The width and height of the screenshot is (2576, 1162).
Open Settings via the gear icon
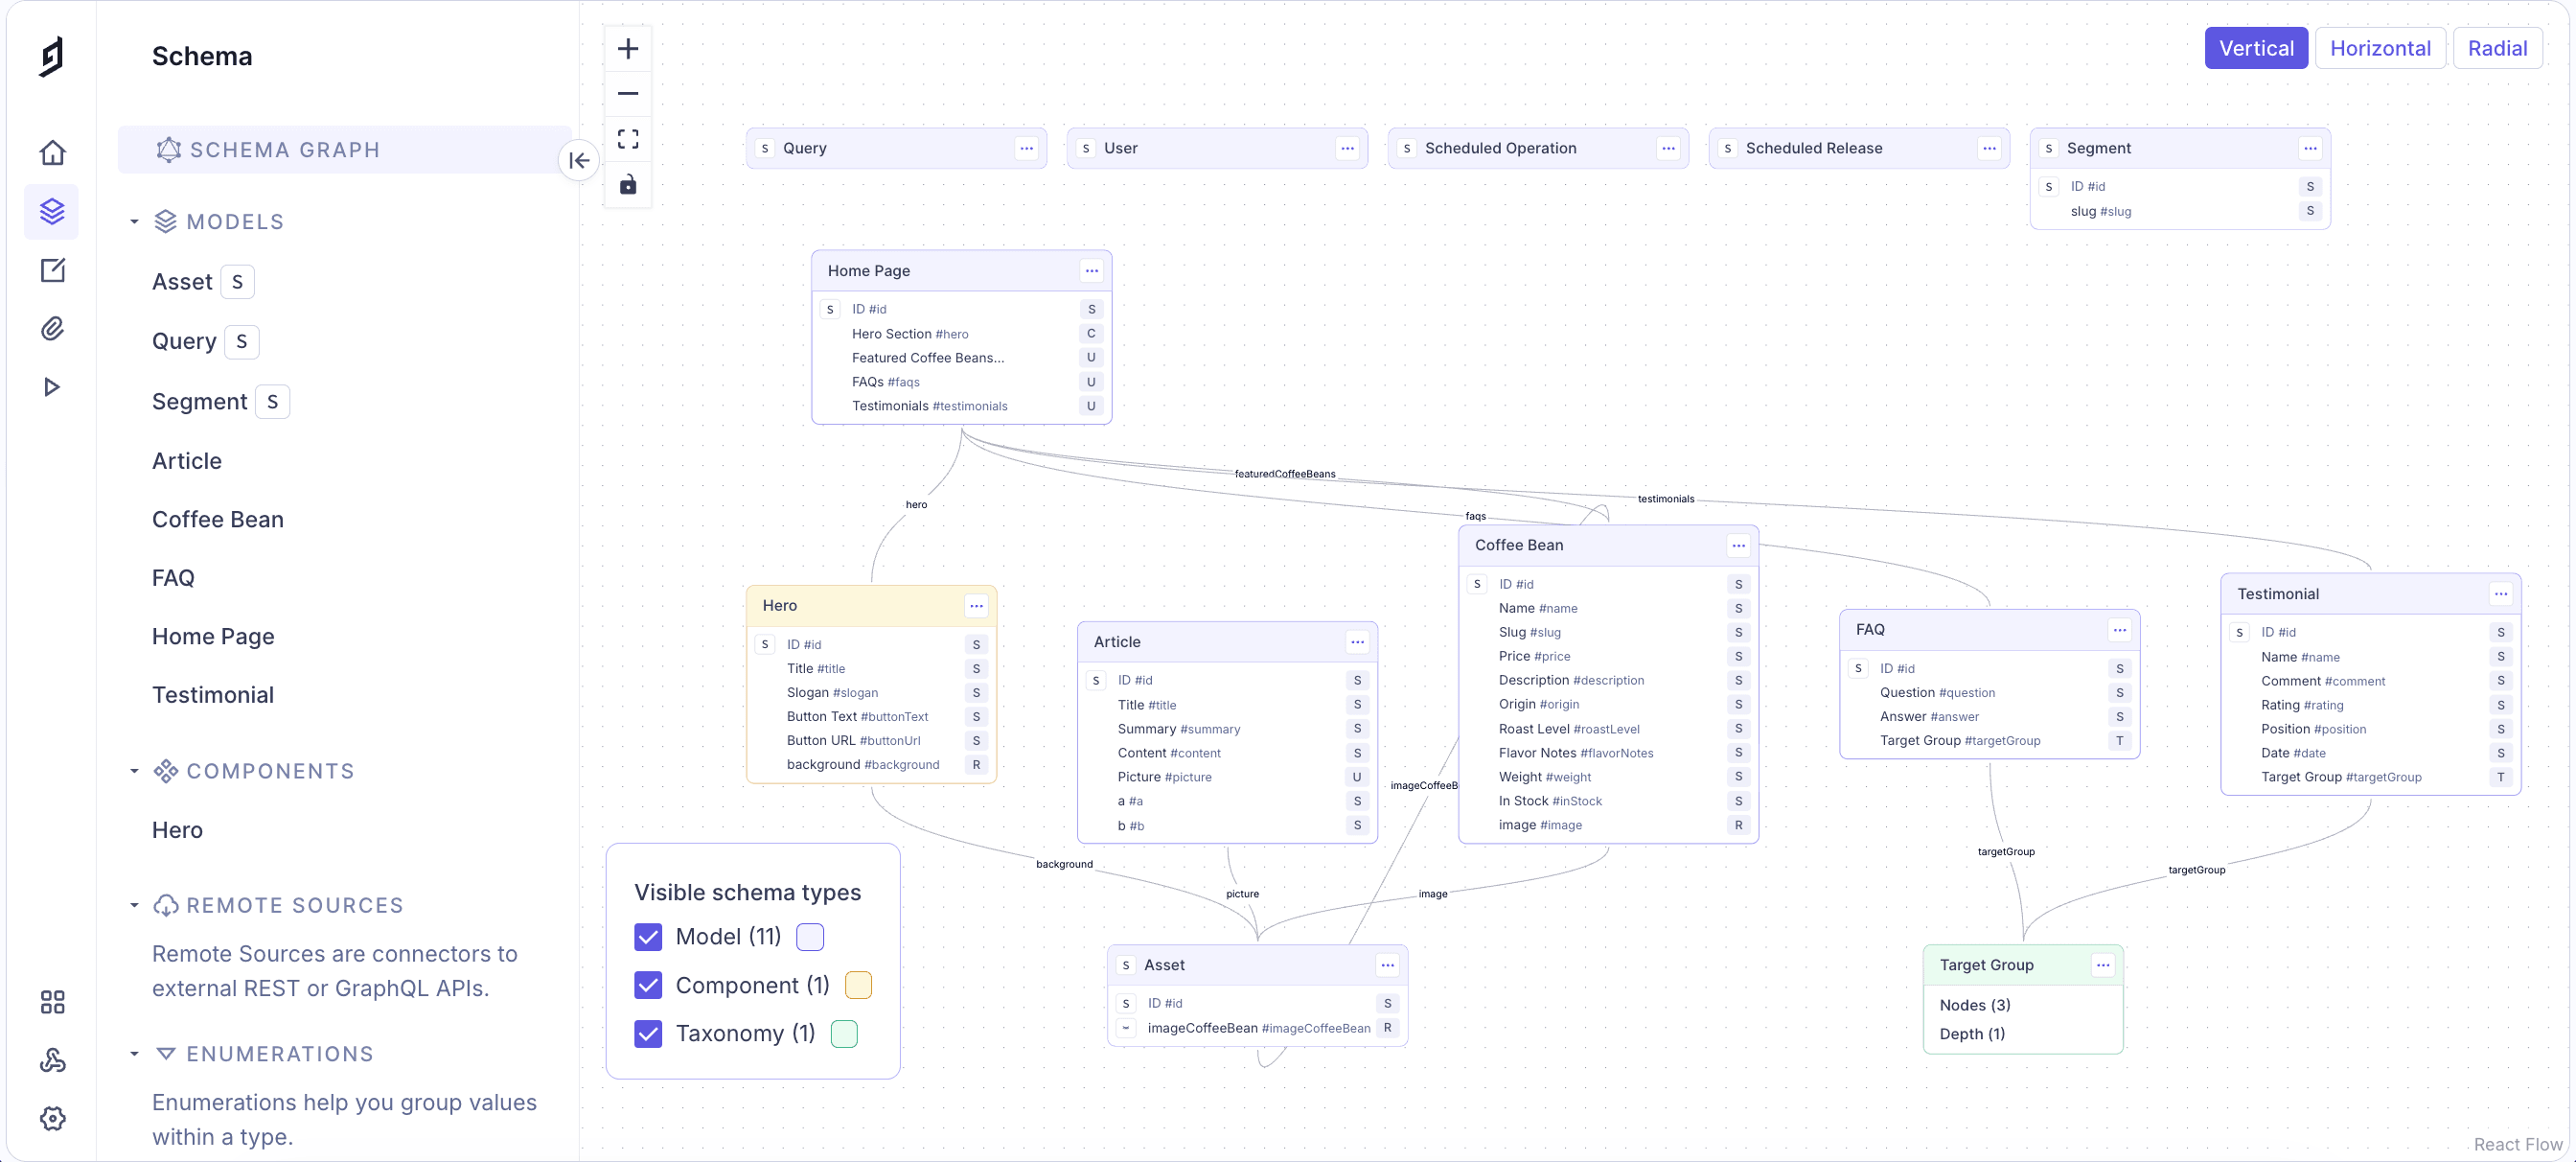(x=52, y=1118)
